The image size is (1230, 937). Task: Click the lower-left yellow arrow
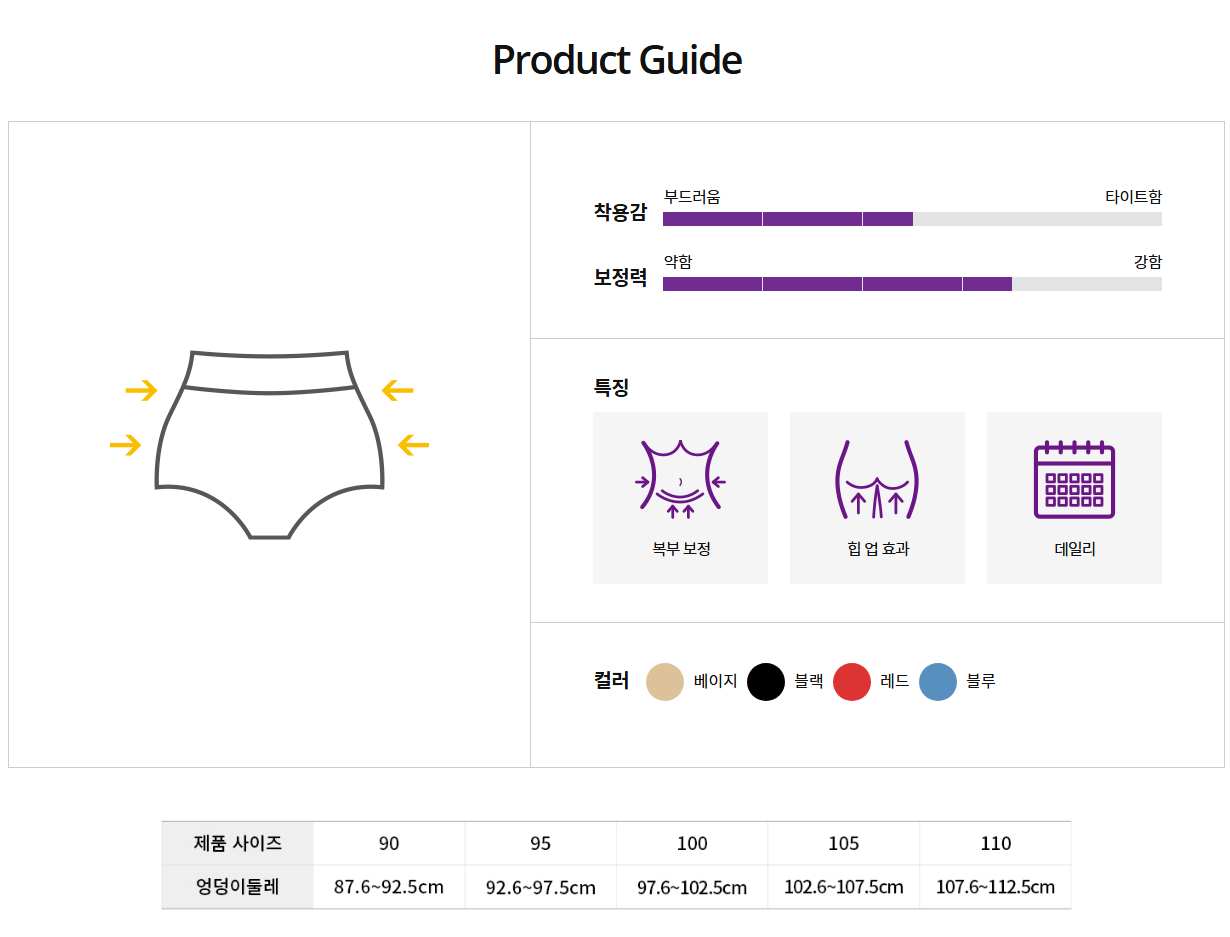coord(125,445)
